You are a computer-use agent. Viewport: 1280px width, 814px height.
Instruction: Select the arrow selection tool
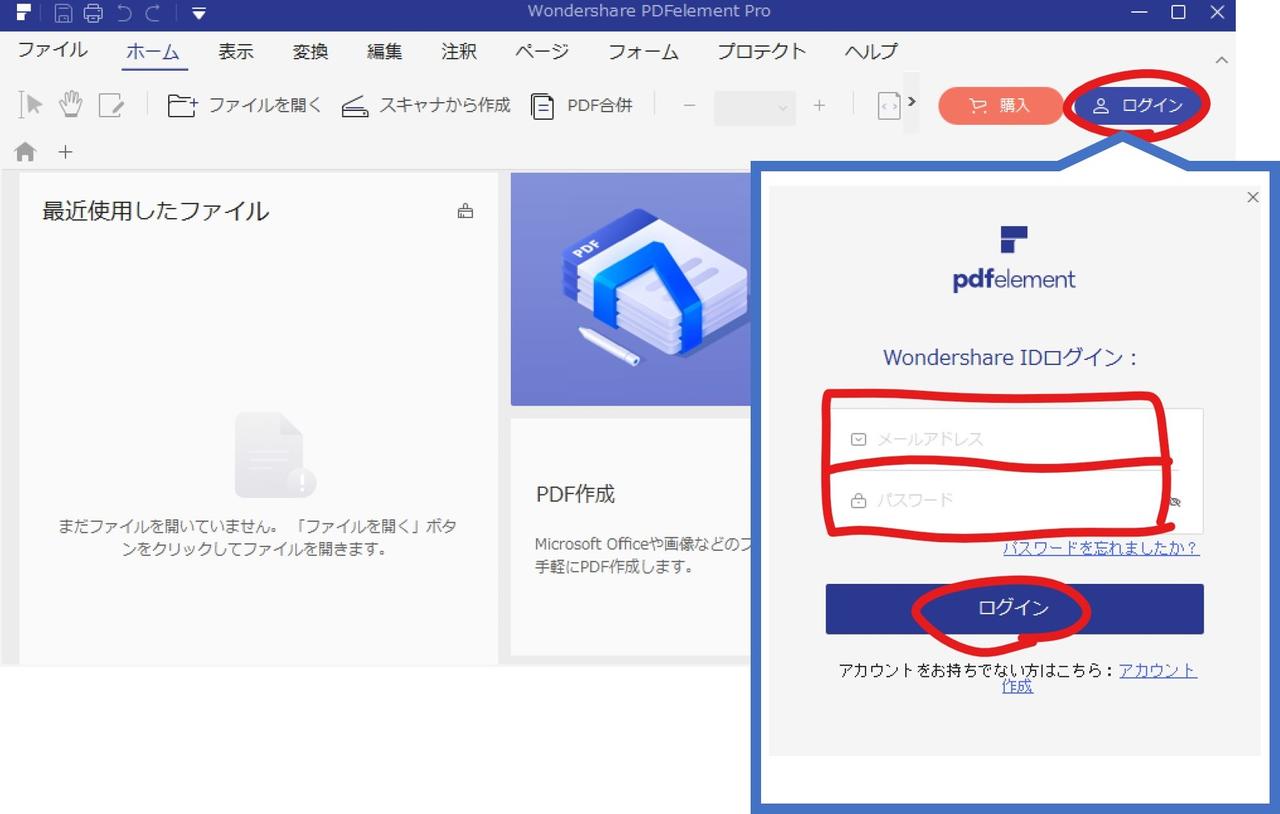pyautogui.click(x=32, y=104)
